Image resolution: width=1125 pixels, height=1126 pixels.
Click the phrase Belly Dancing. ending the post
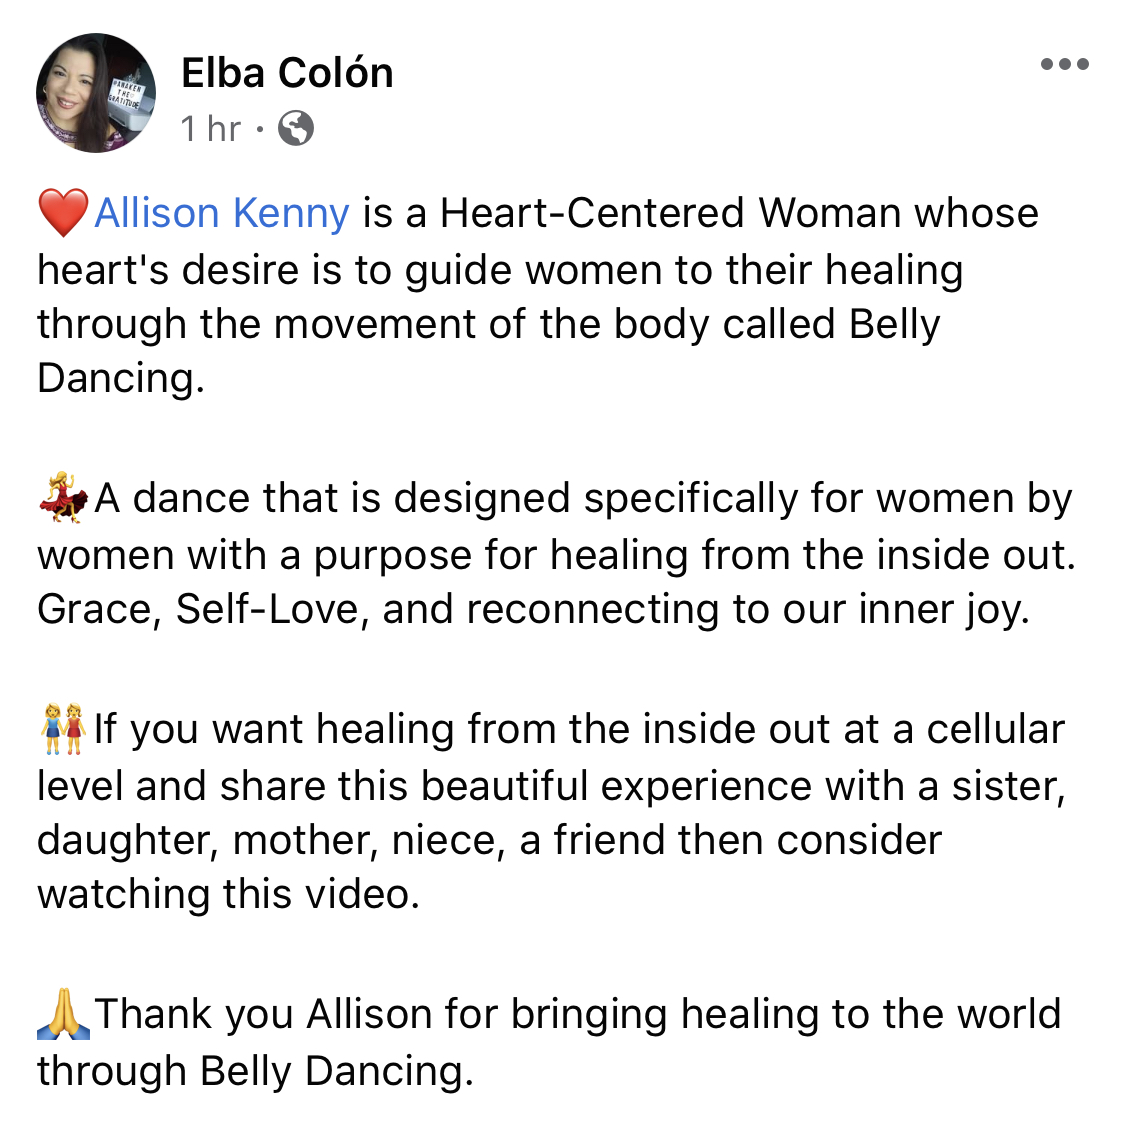[337, 1072]
